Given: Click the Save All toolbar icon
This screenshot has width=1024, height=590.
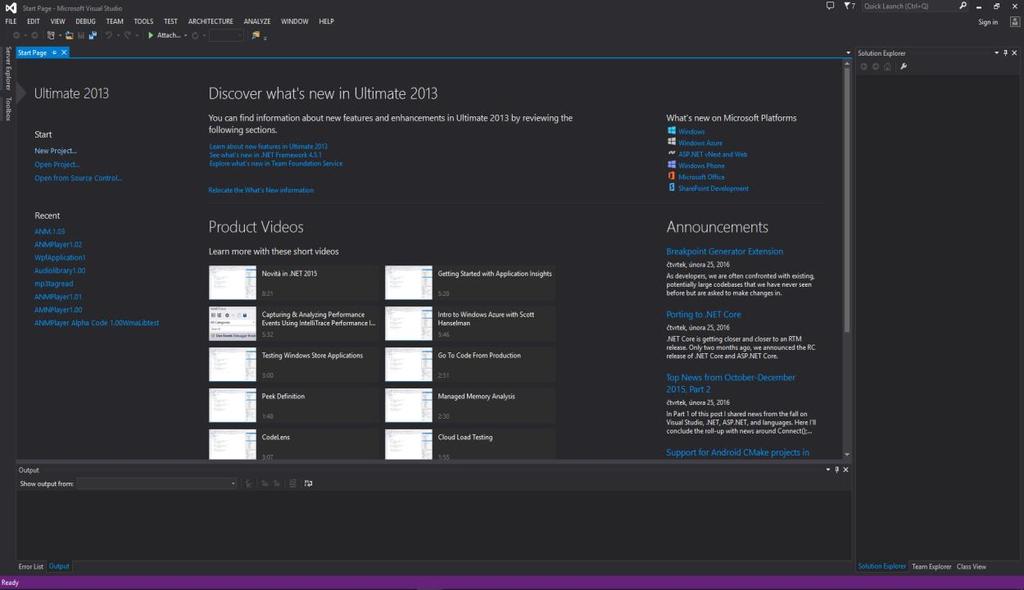Looking at the screenshot, I should (x=93, y=35).
